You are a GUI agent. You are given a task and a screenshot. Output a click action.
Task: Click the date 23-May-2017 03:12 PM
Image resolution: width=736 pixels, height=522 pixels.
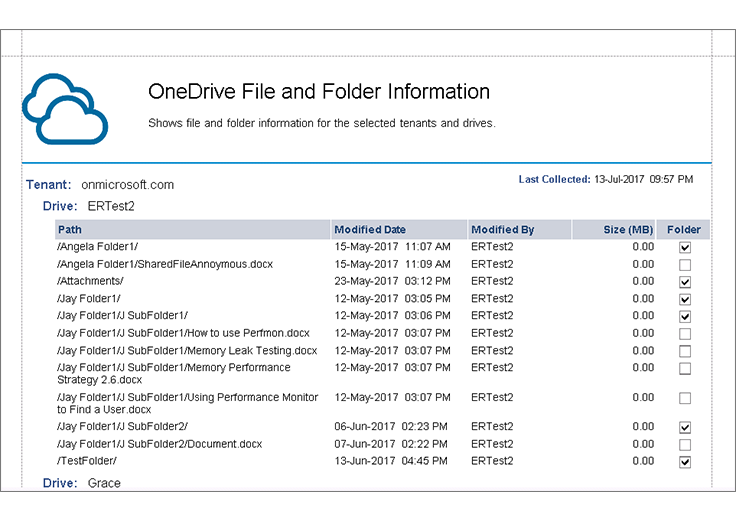(x=392, y=281)
